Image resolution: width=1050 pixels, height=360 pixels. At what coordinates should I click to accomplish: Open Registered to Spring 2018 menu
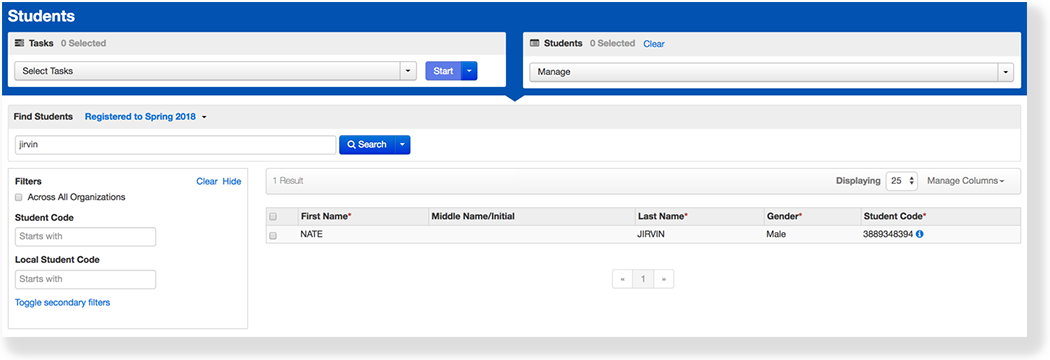pos(145,116)
